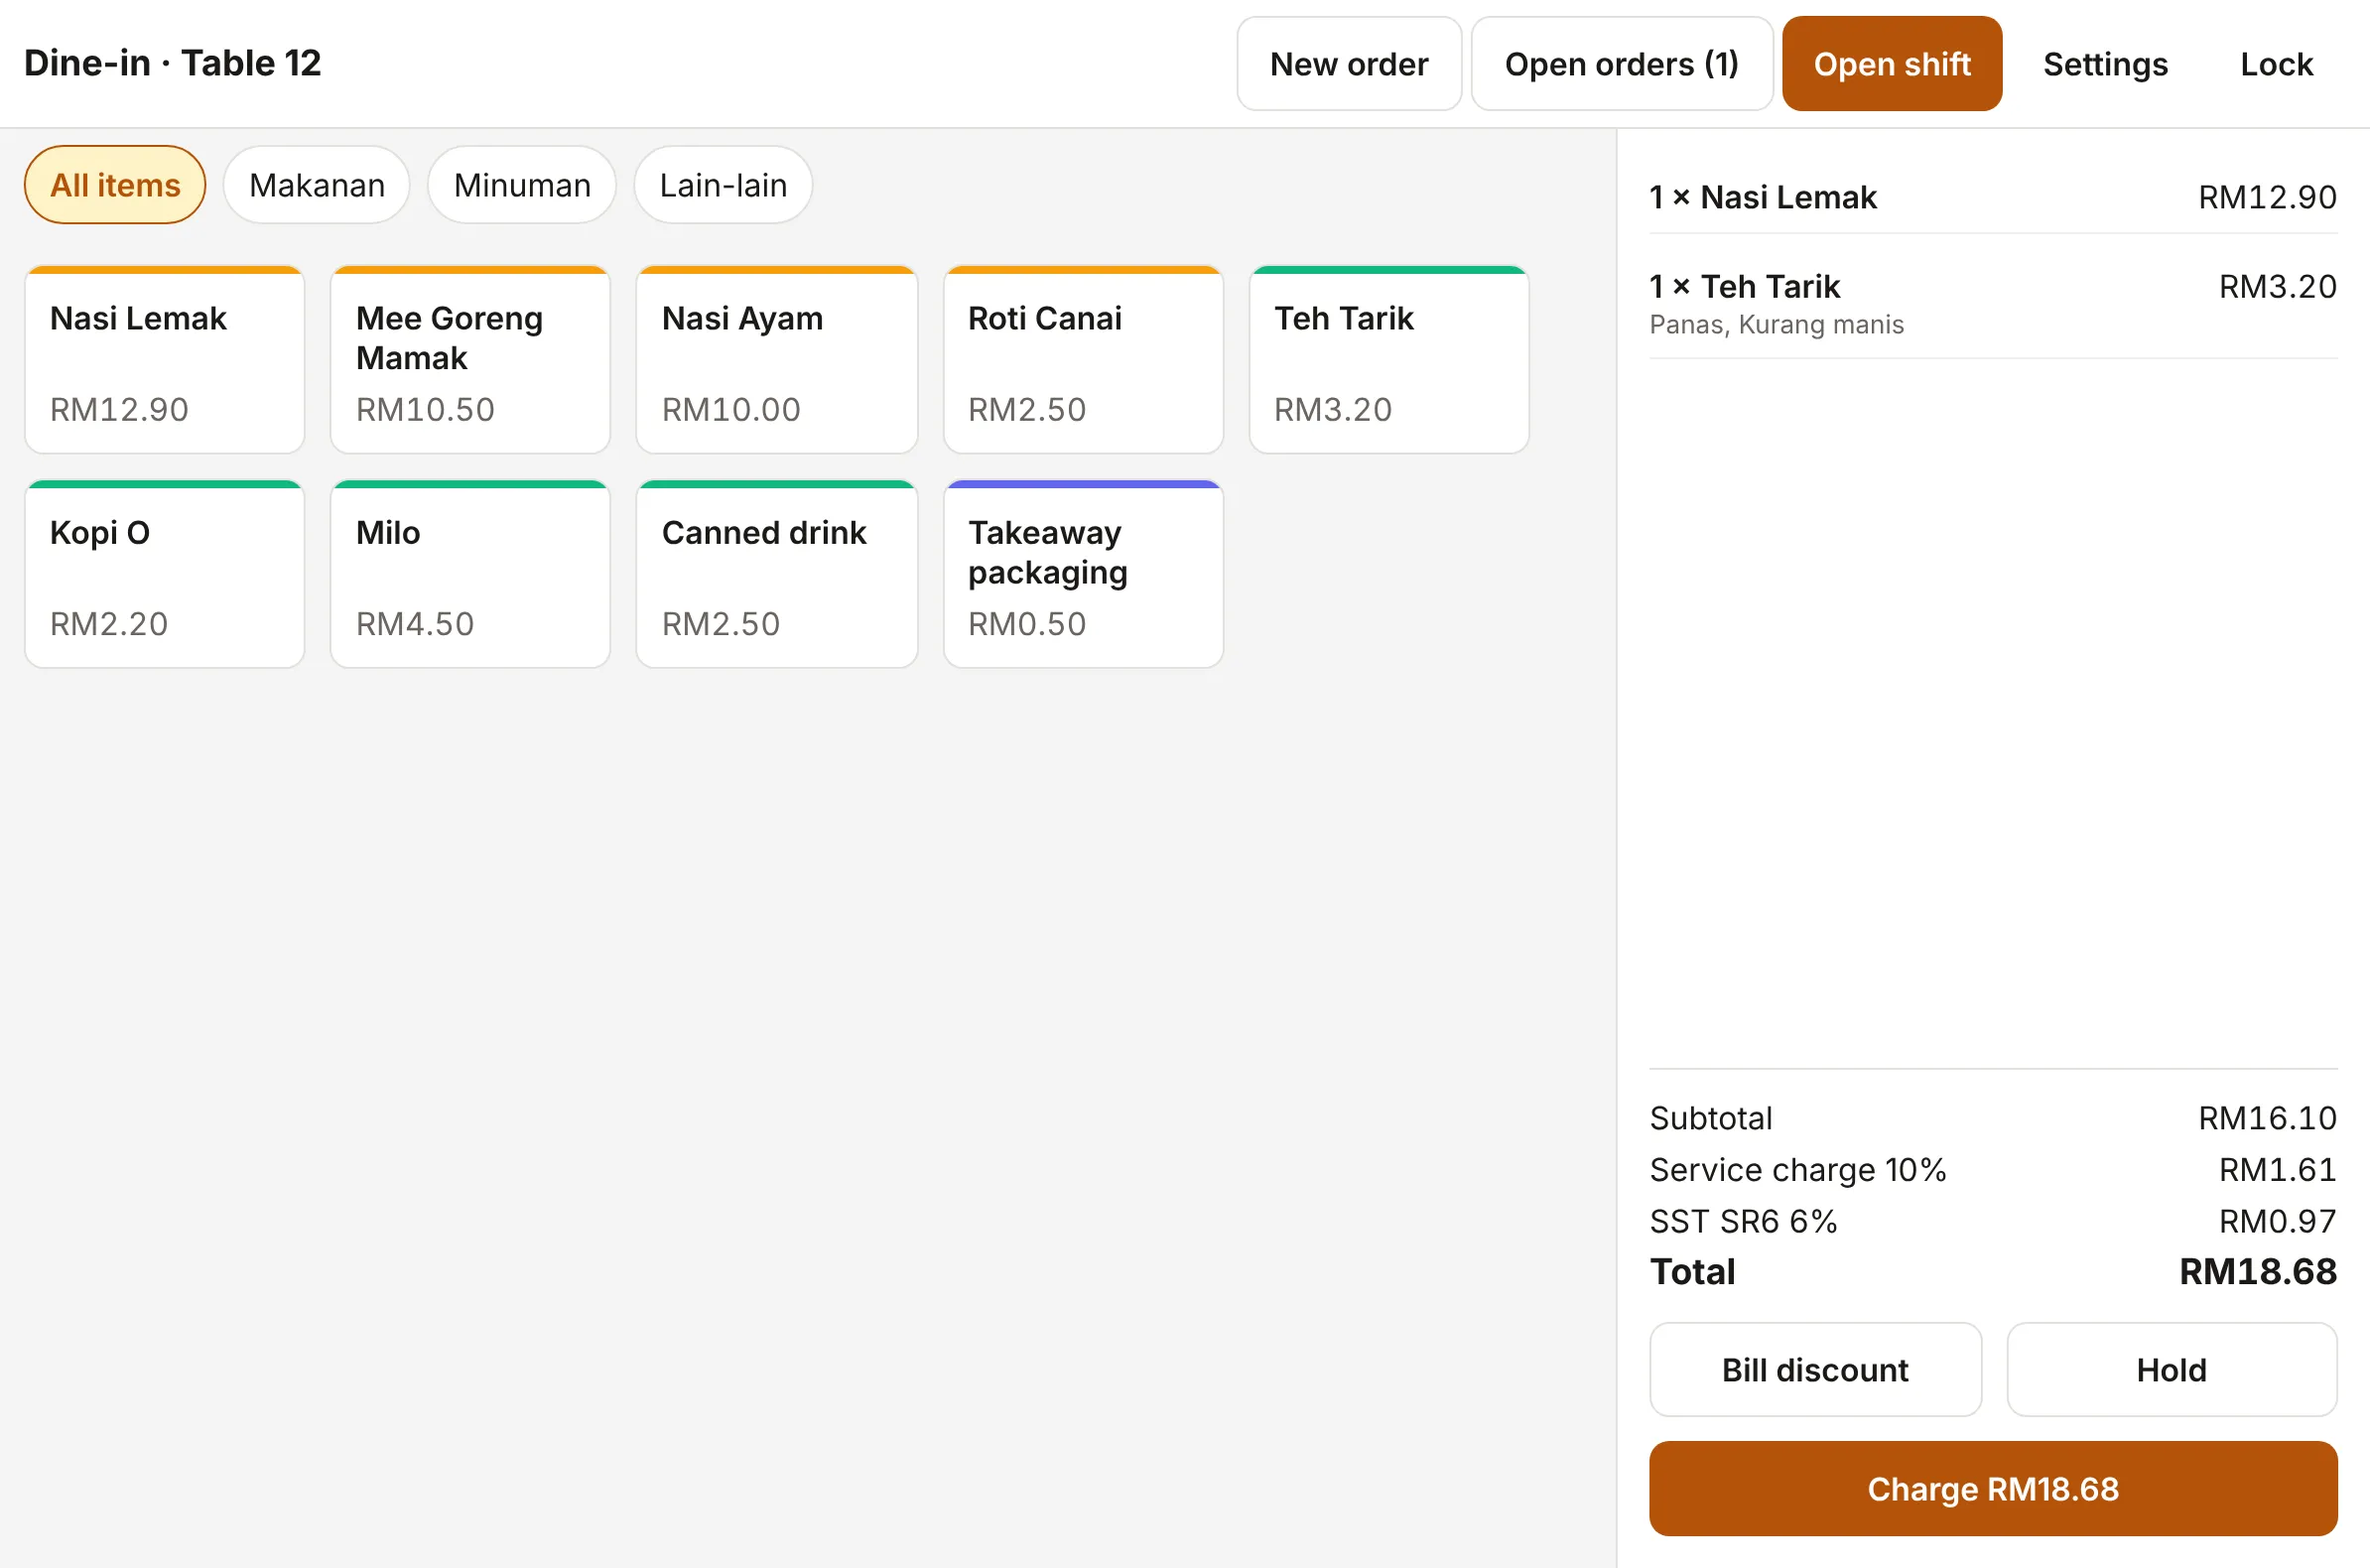The height and width of the screenshot is (1568, 2370).
Task: Click the Open shift button
Action: pyautogui.click(x=1891, y=64)
